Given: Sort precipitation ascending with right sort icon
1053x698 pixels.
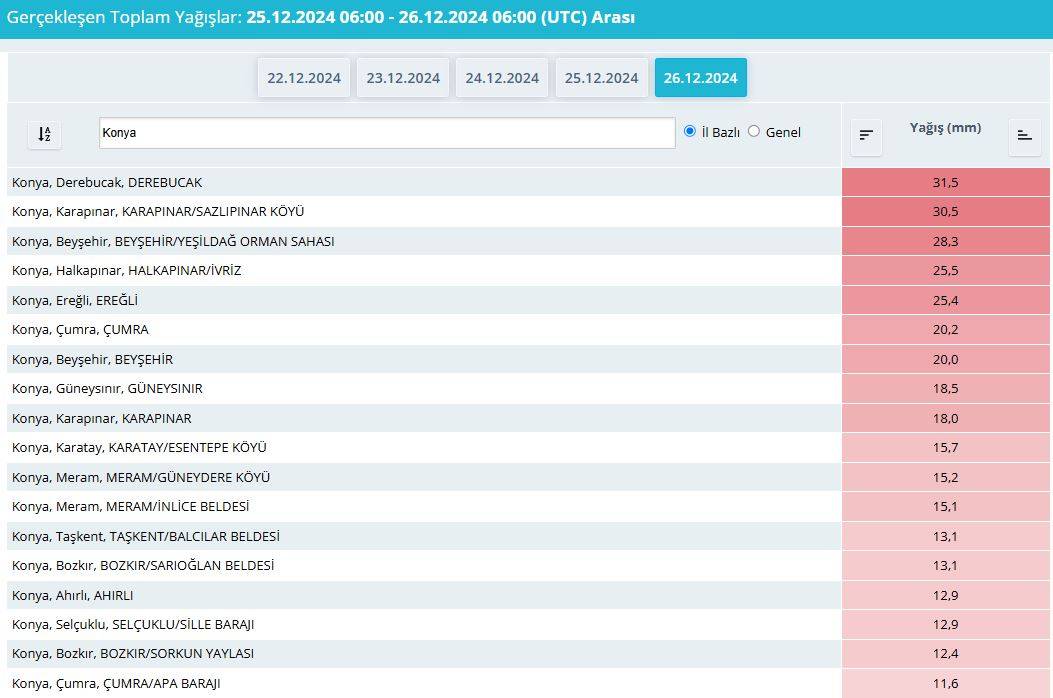Looking at the screenshot, I should pos(1024,135).
